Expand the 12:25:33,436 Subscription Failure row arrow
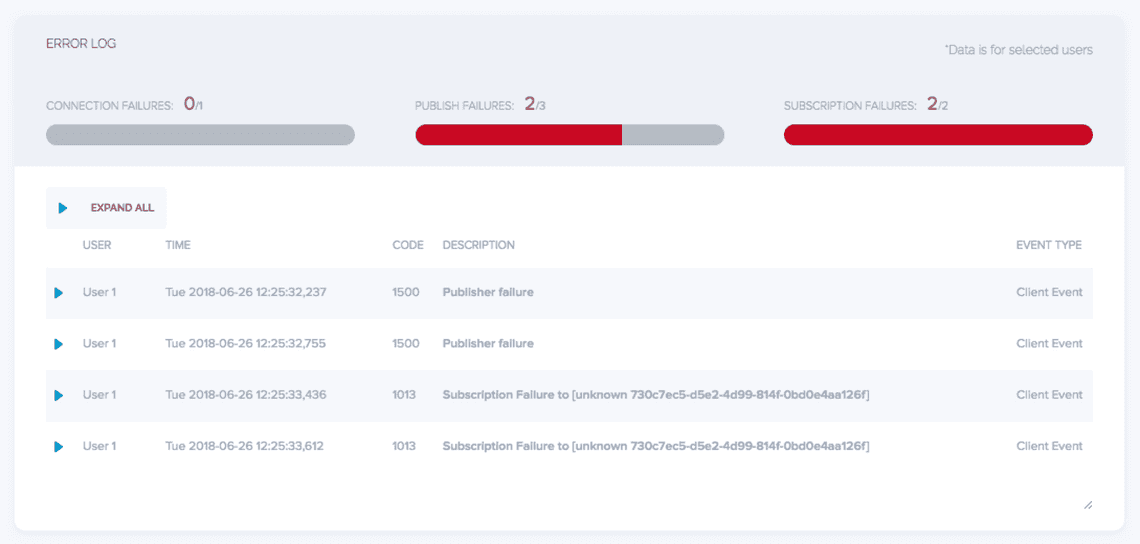The width and height of the screenshot is (1140, 544). pos(58,396)
